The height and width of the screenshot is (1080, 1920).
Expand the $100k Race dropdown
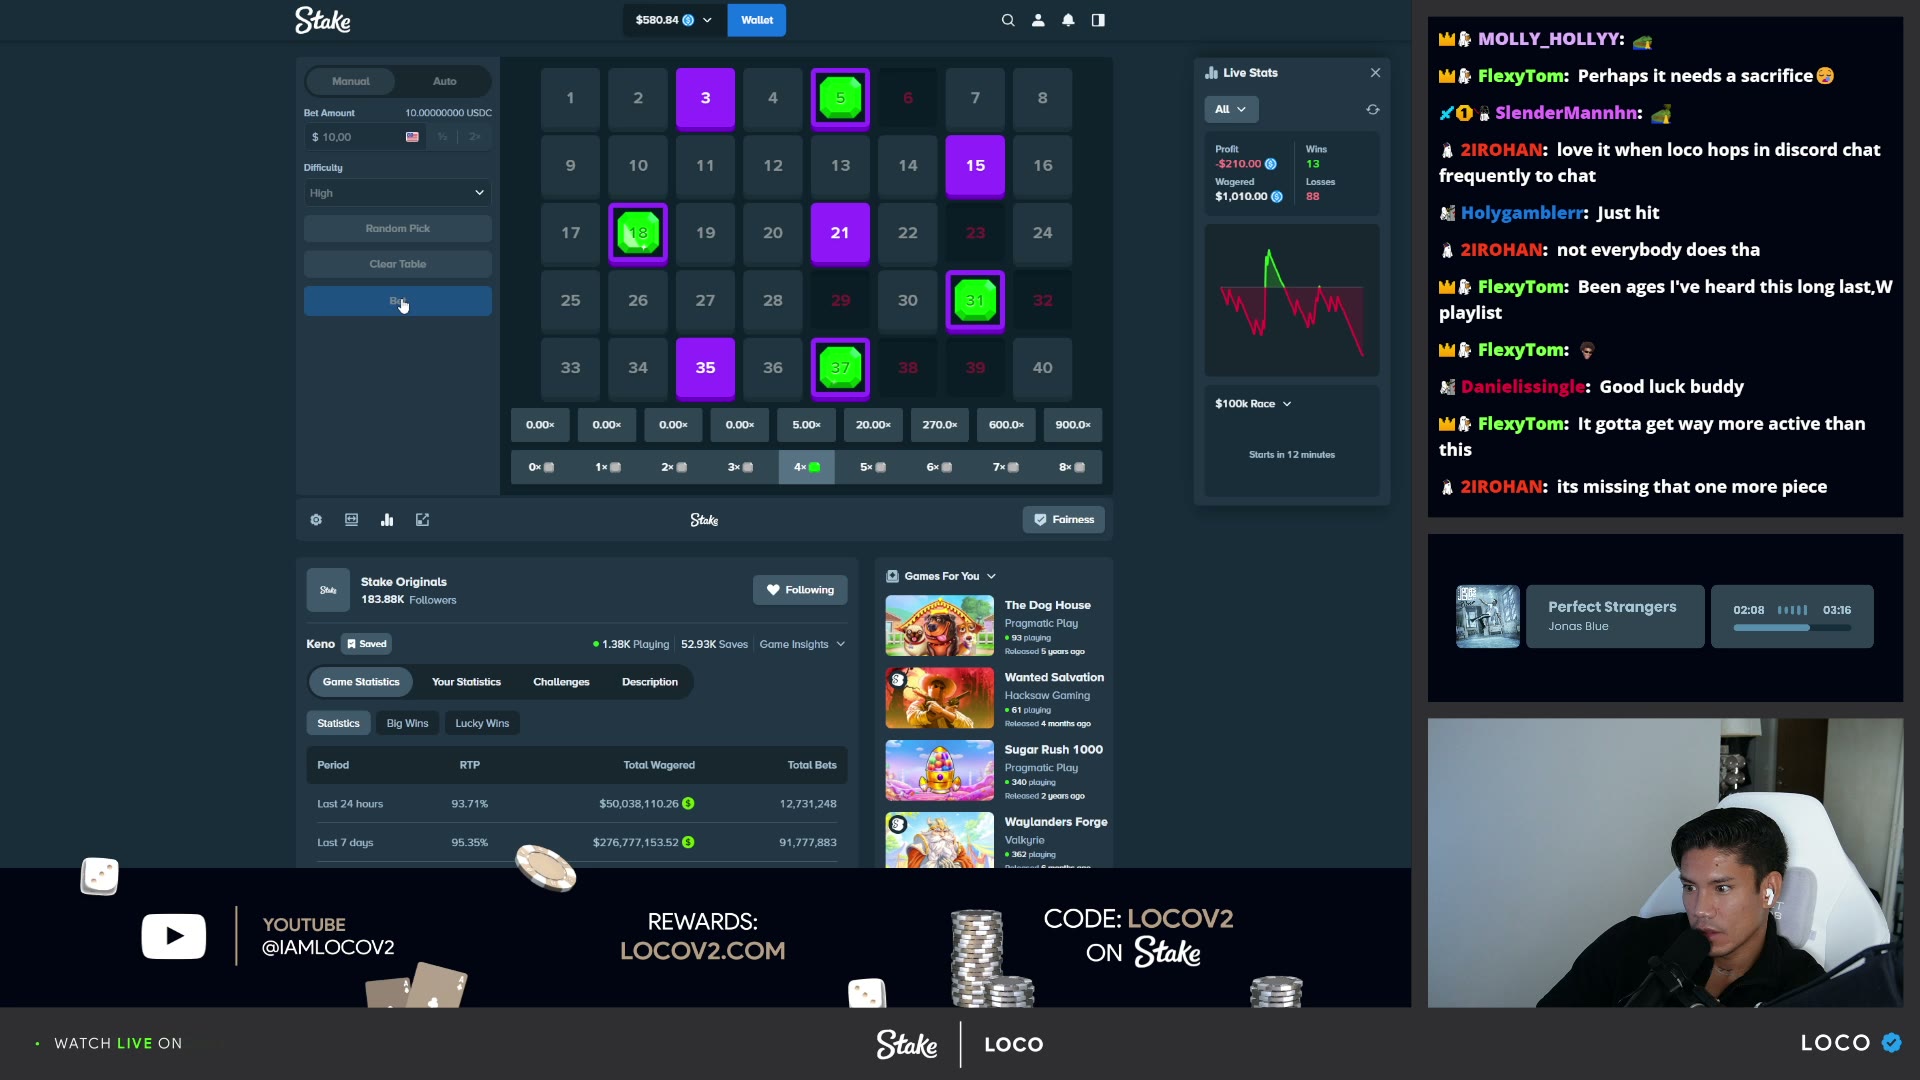[1253, 404]
